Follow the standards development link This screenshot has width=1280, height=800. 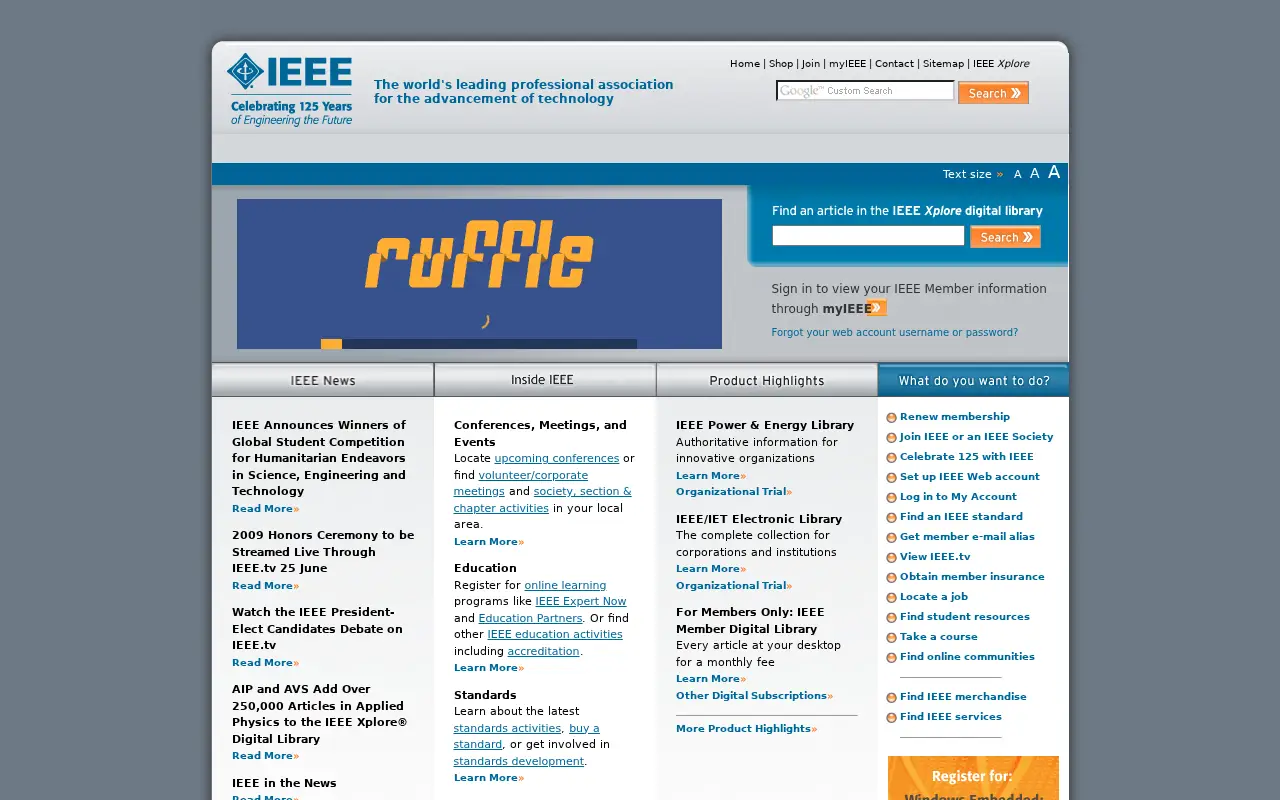click(x=518, y=762)
